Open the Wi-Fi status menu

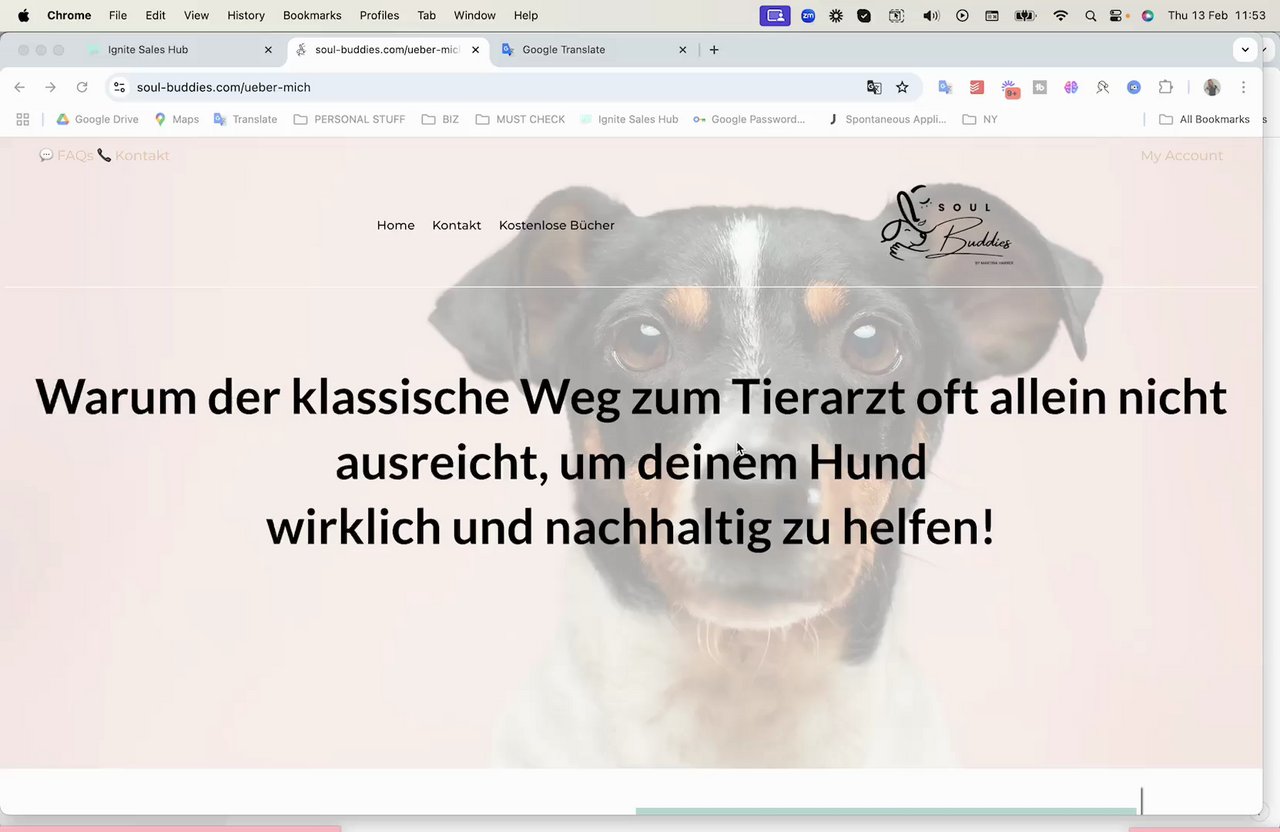point(1061,15)
